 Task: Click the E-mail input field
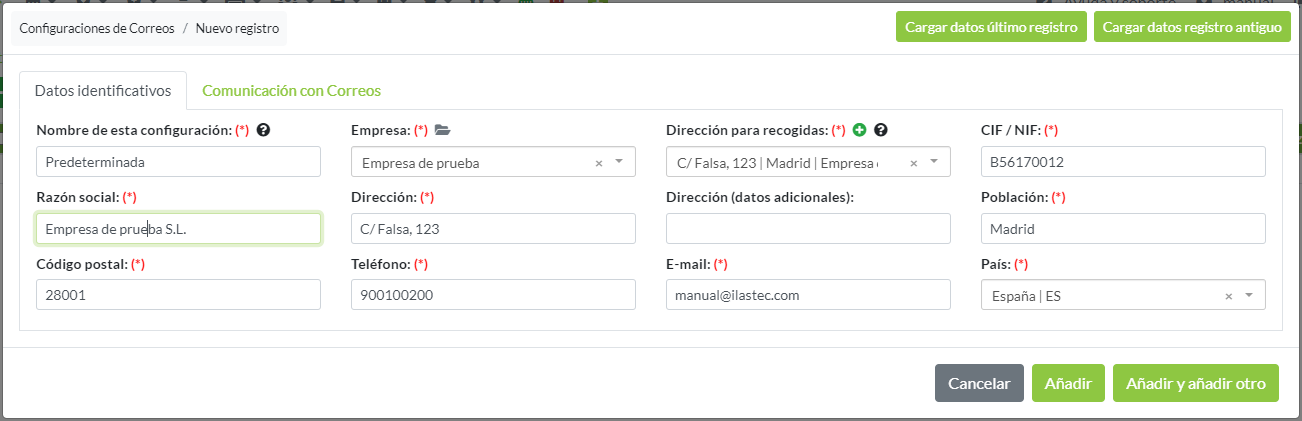pyautogui.click(x=808, y=295)
